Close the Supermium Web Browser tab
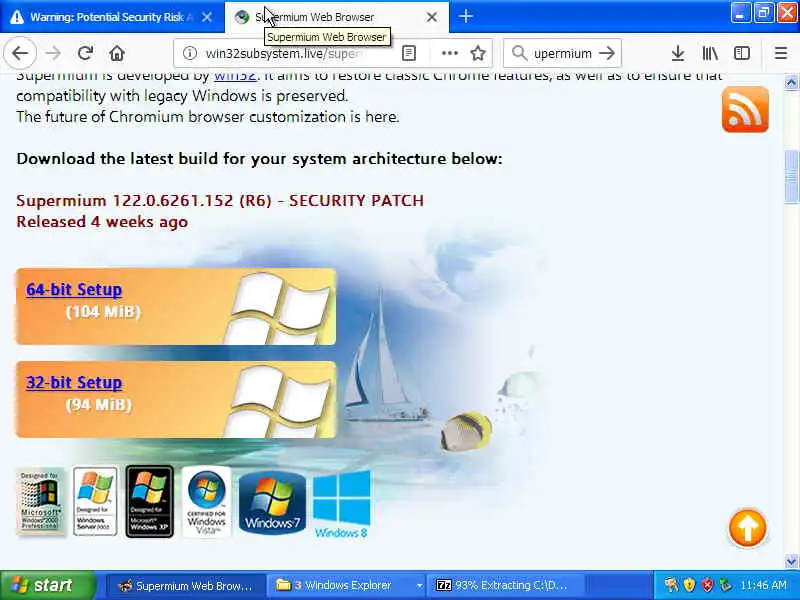This screenshot has width=800, height=600. tap(432, 17)
